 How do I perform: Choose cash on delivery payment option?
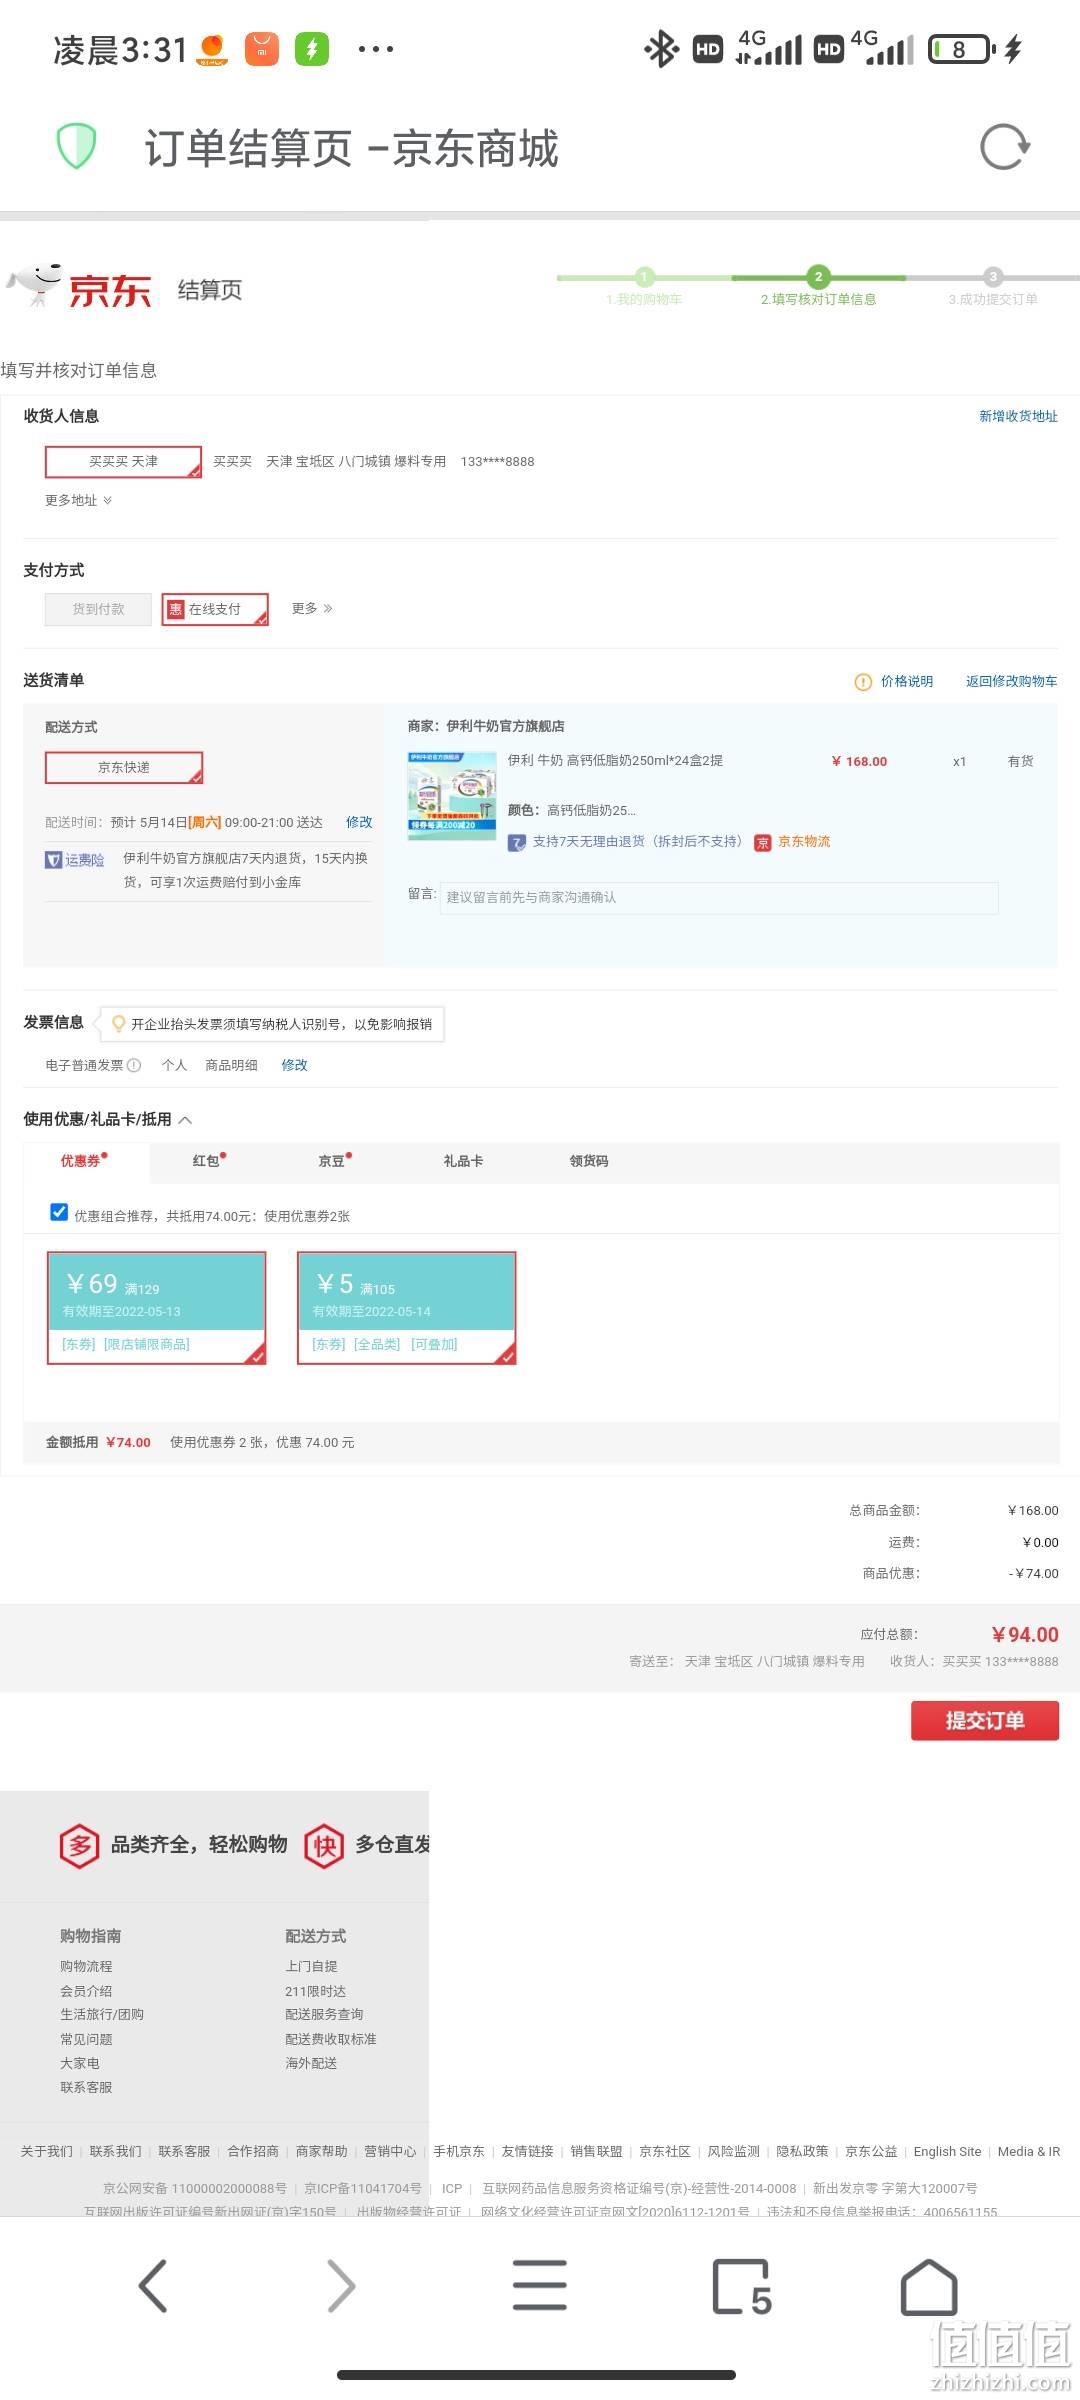(98, 609)
